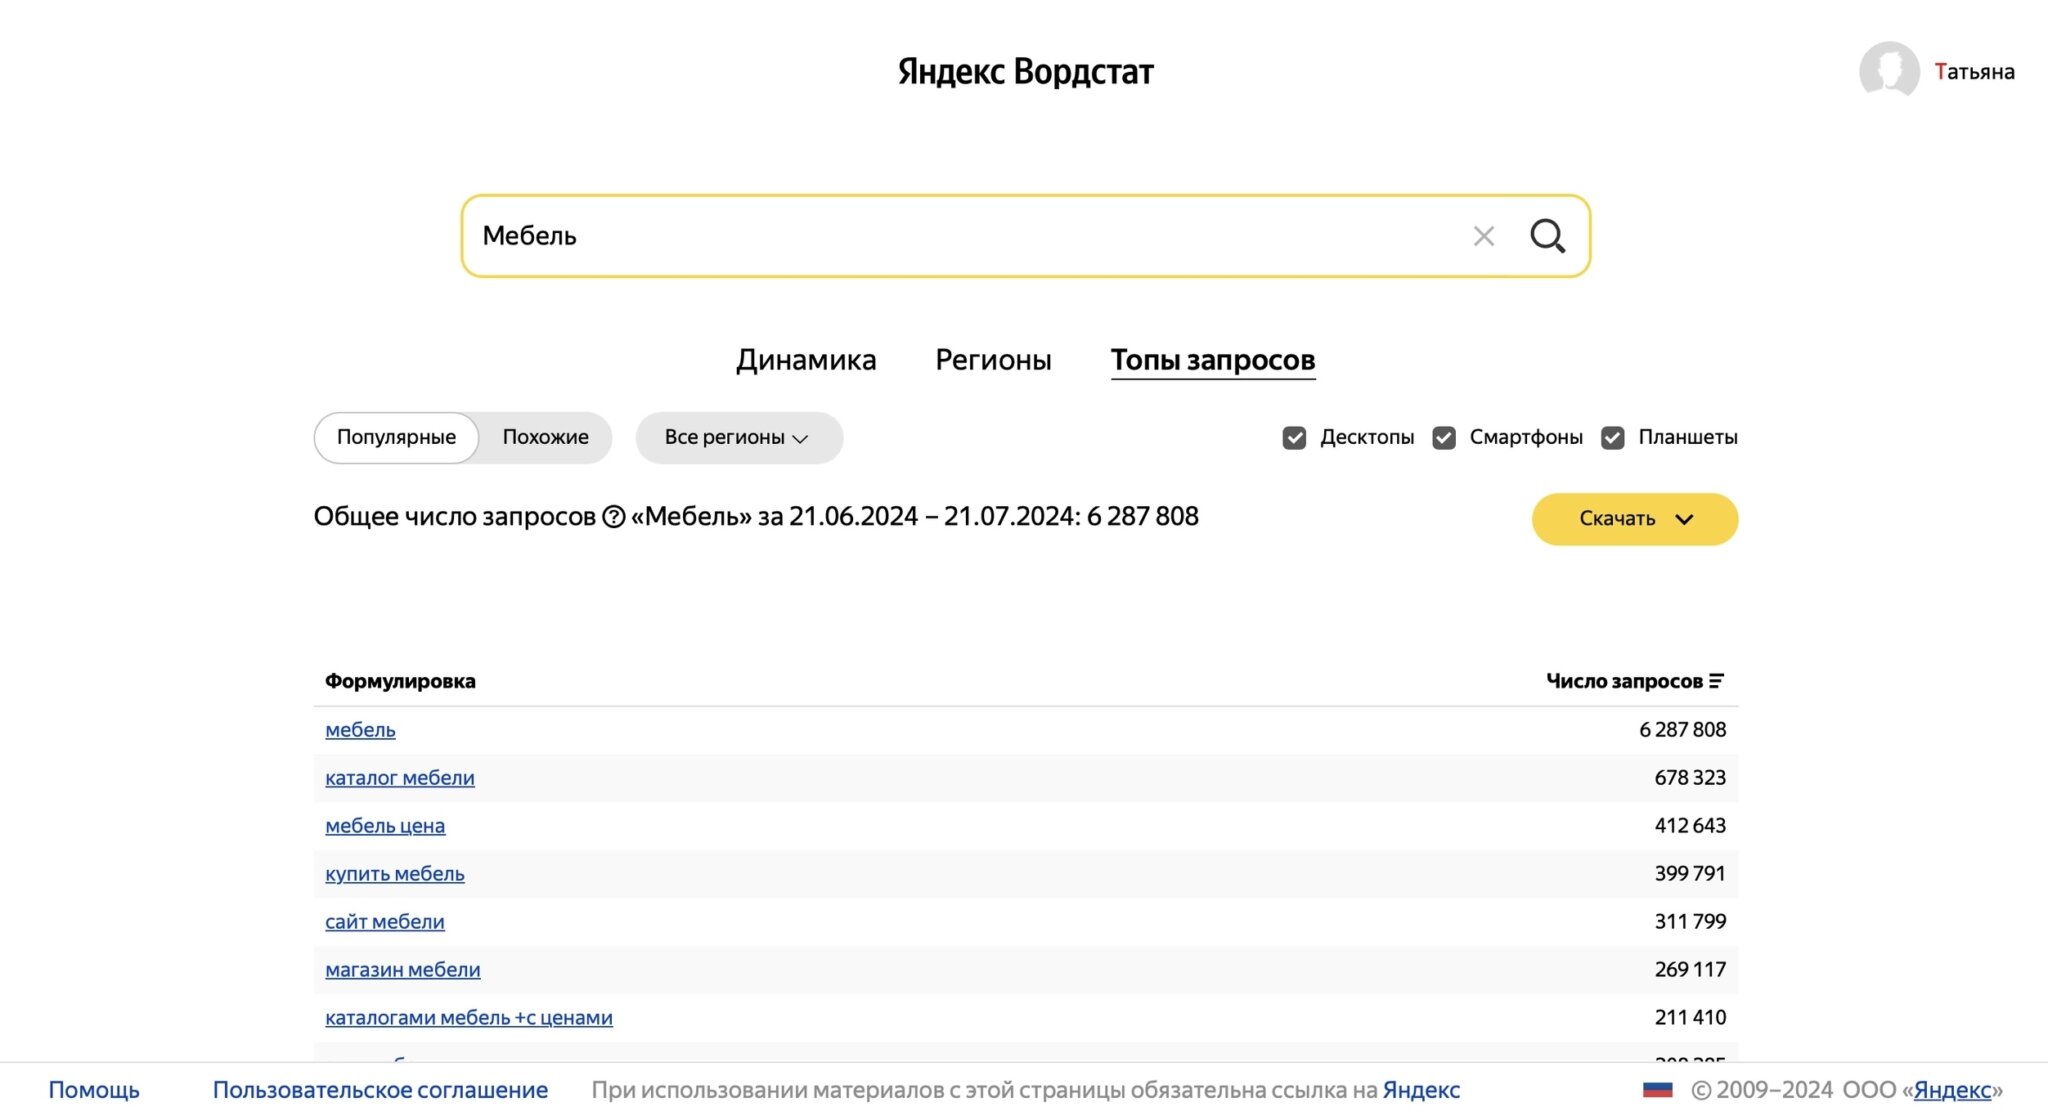Disable the Планшеты checkbox
This screenshot has height=1116, width=2048.
[x=1612, y=438]
